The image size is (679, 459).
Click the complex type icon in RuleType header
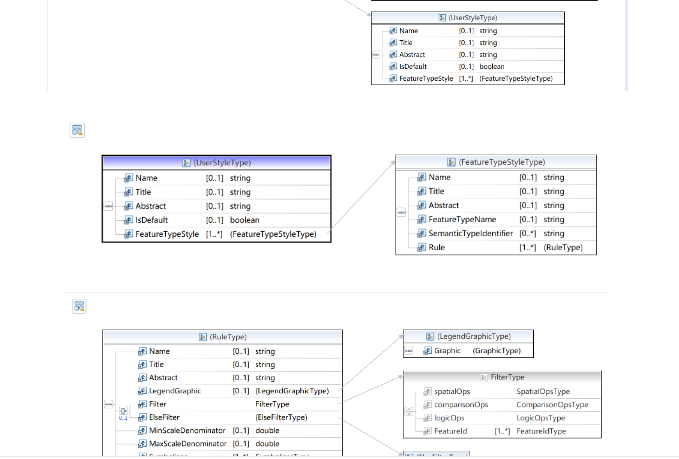[203, 337]
